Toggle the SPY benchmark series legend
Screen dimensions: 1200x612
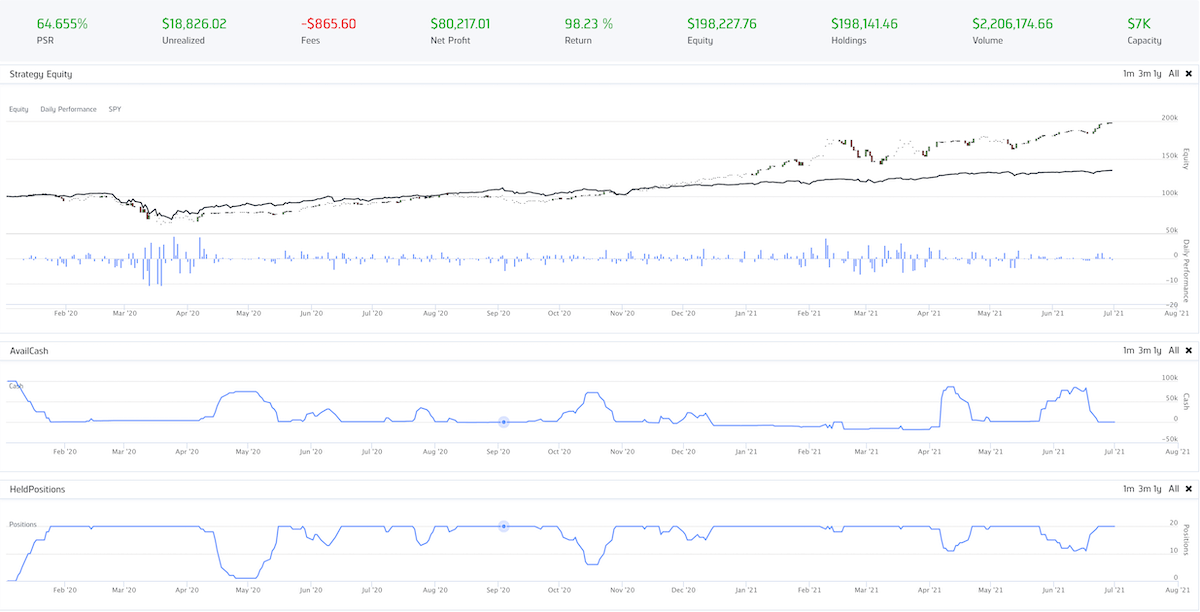click(x=114, y=109)
